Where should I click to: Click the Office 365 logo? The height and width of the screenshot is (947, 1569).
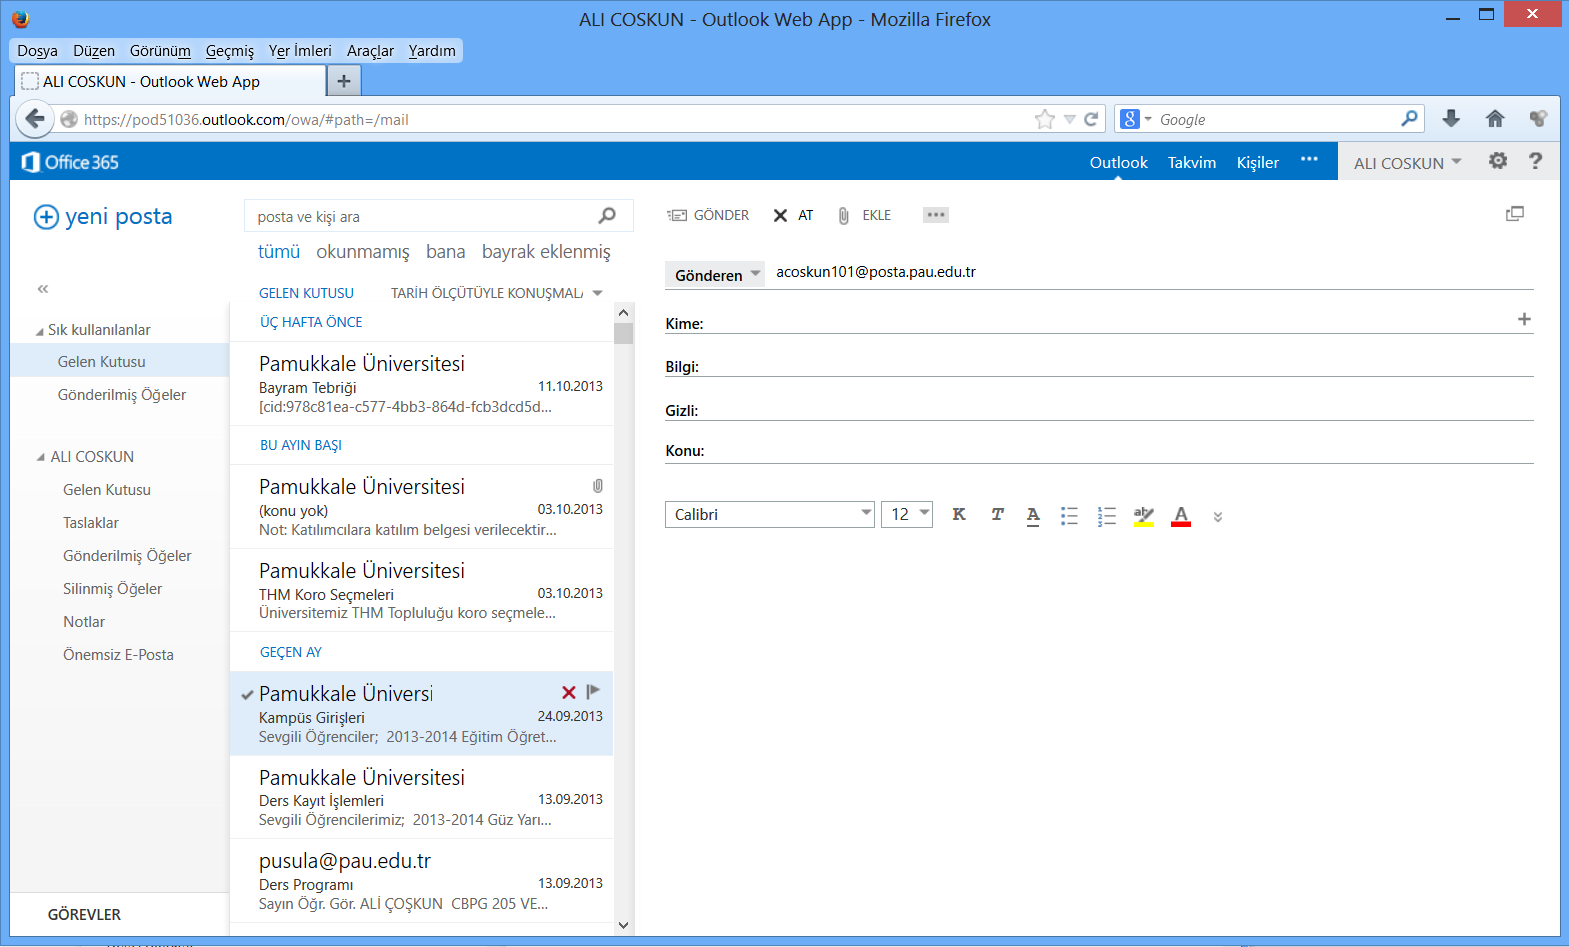click(70, 162)
